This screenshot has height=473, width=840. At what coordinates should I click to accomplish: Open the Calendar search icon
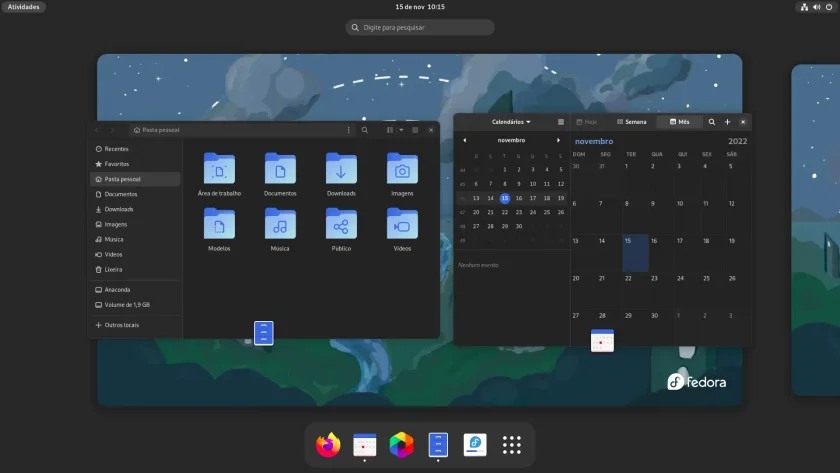coord(711,122)
